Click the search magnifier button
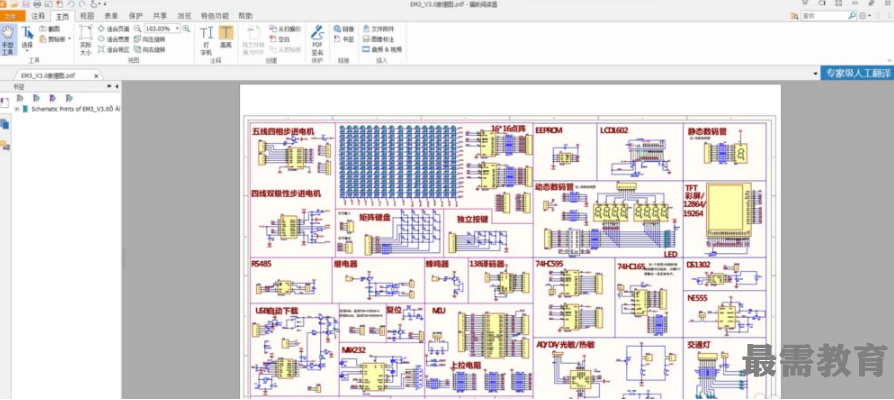The image size is (894, 400). (852, 16)
